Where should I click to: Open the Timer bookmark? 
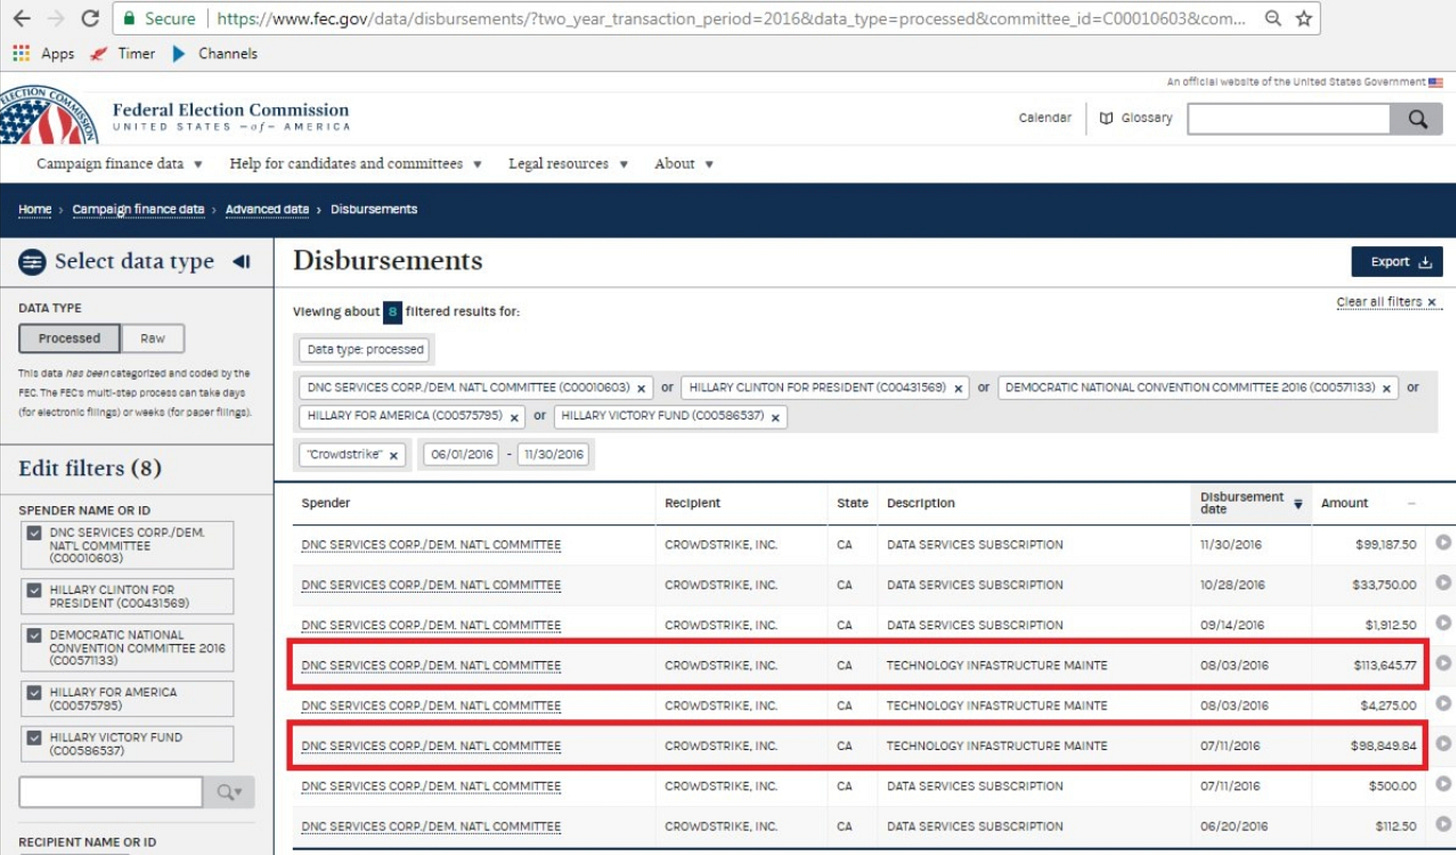click(x=123, y=53)
